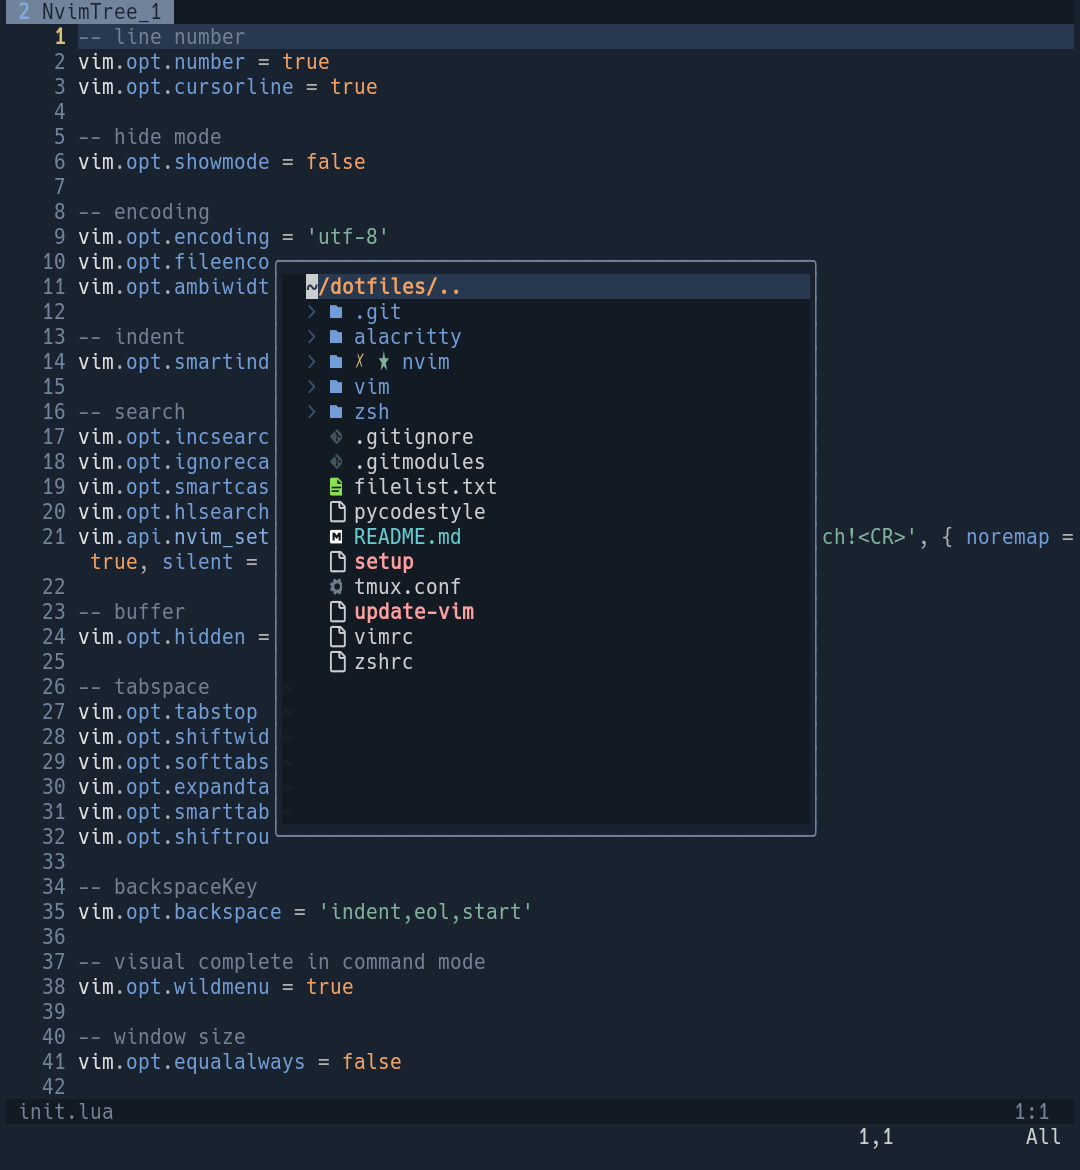Open the nvim folder name
This screenshot has width=1080, height=1170.
coord(425,362)
